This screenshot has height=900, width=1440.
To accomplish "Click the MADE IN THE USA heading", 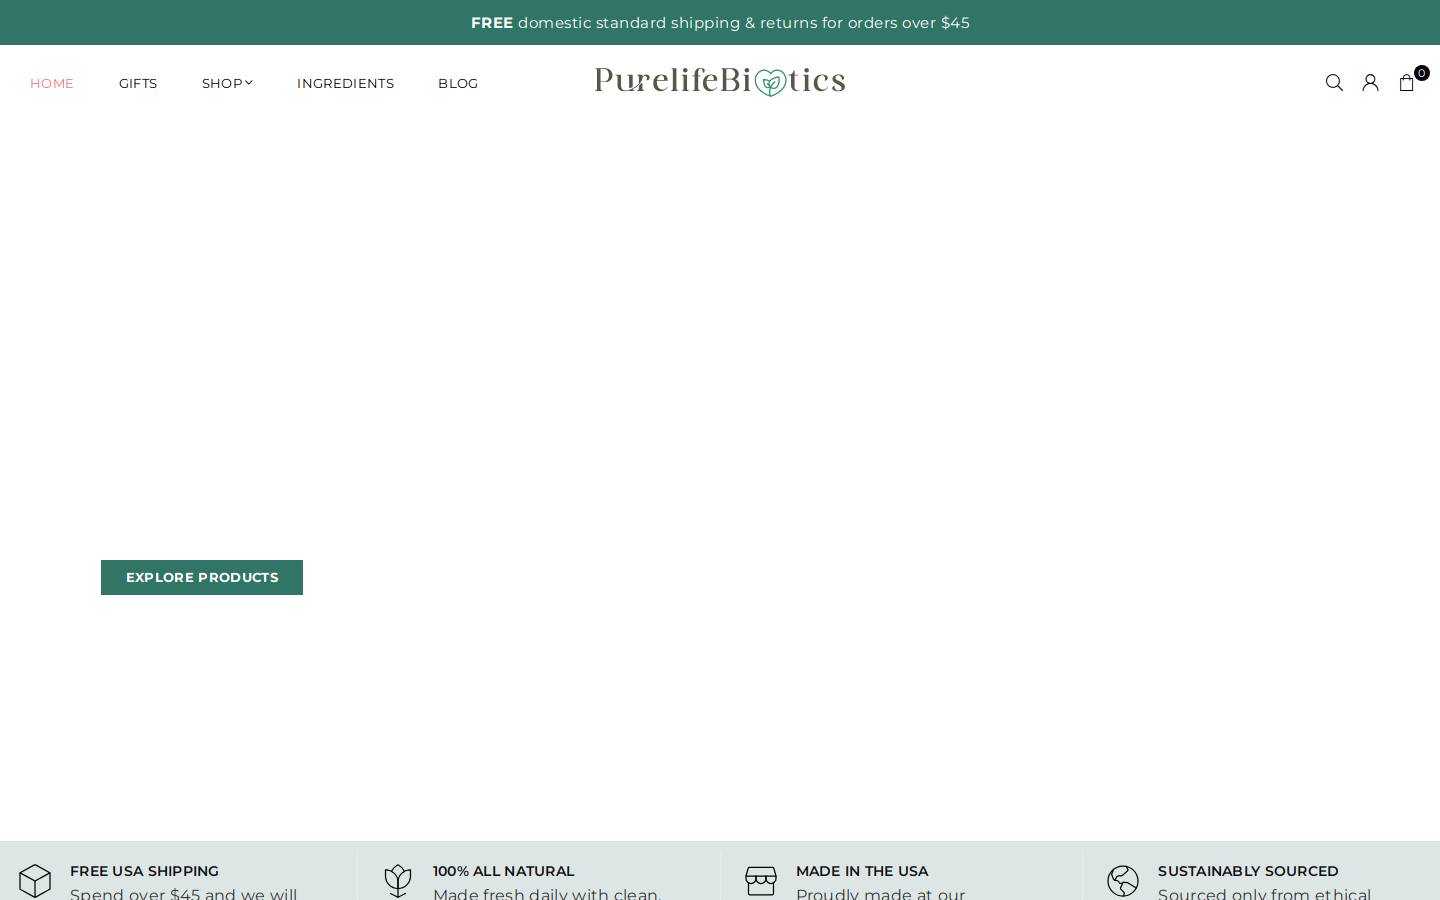I will pyautogui.click(x=862, y=871).
